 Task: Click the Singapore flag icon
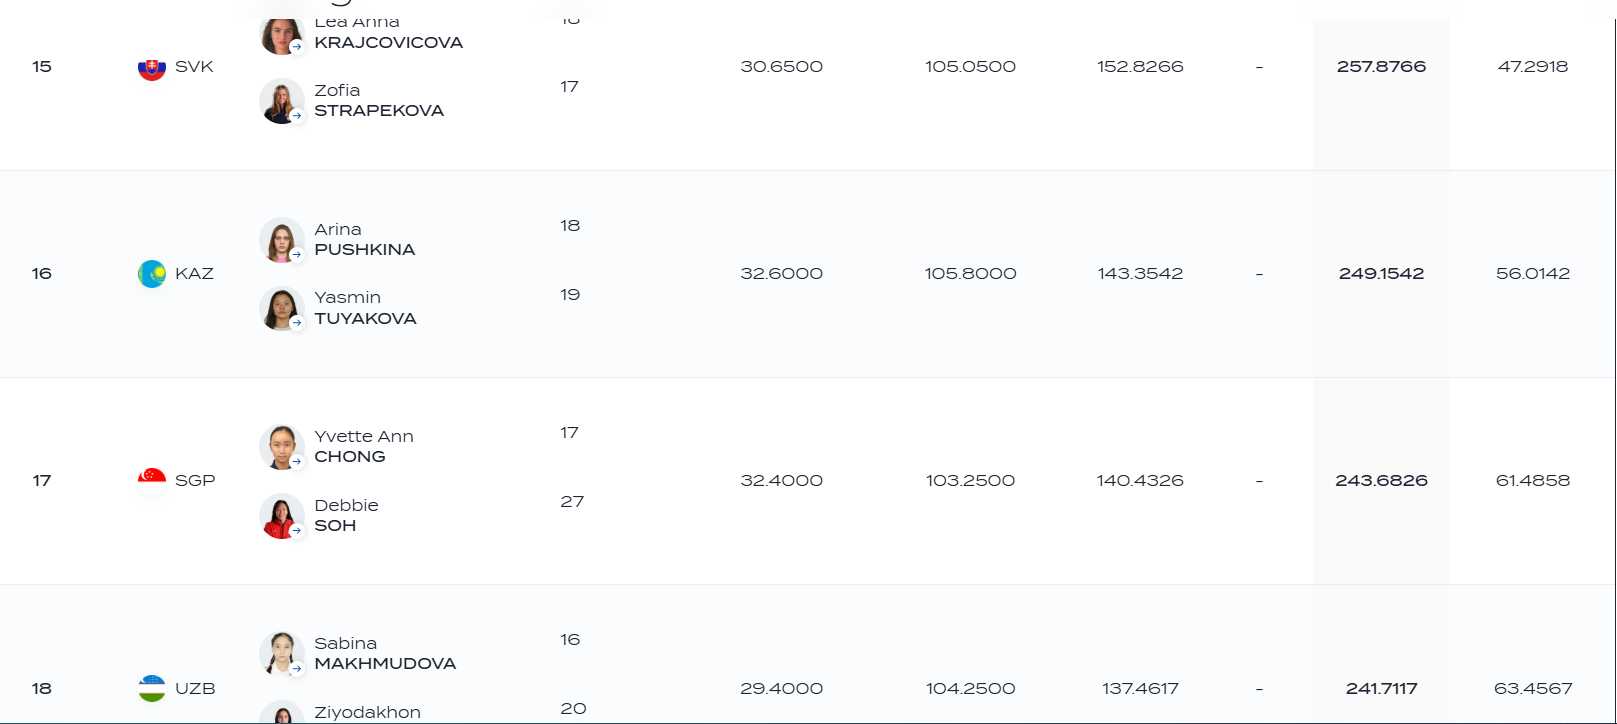click(x=152, y=481)
